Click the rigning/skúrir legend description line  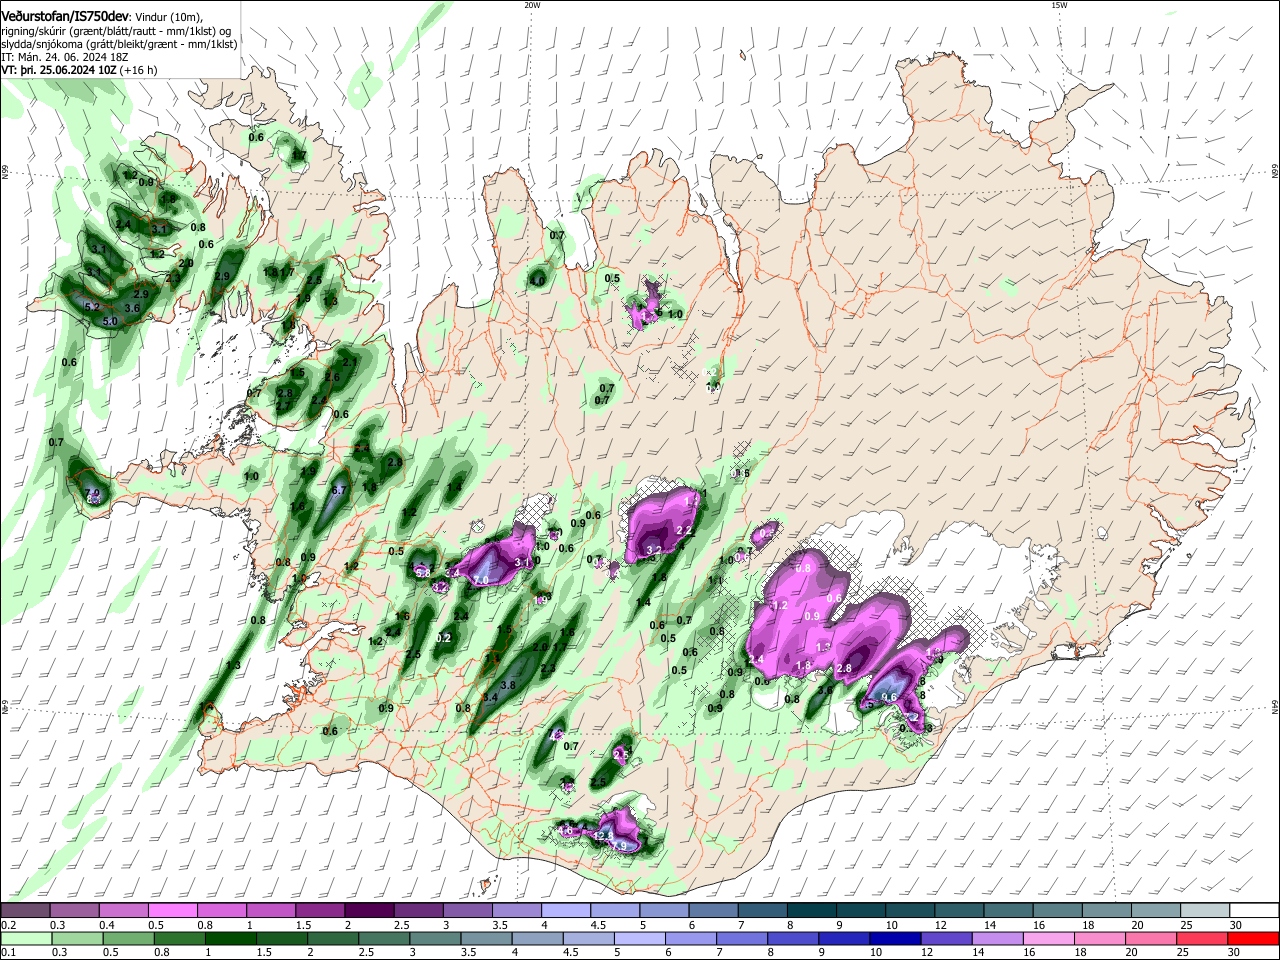(x=117, y=31)
